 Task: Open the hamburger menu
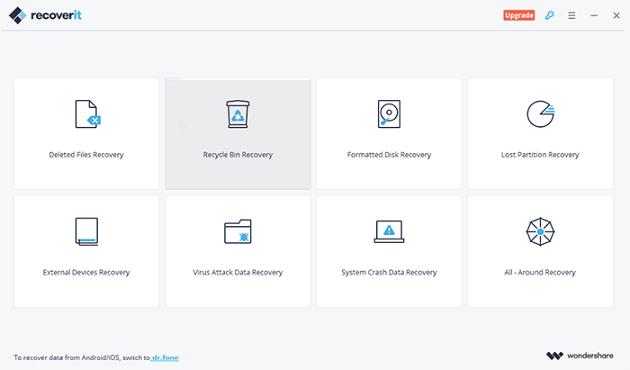coord(572,15)
